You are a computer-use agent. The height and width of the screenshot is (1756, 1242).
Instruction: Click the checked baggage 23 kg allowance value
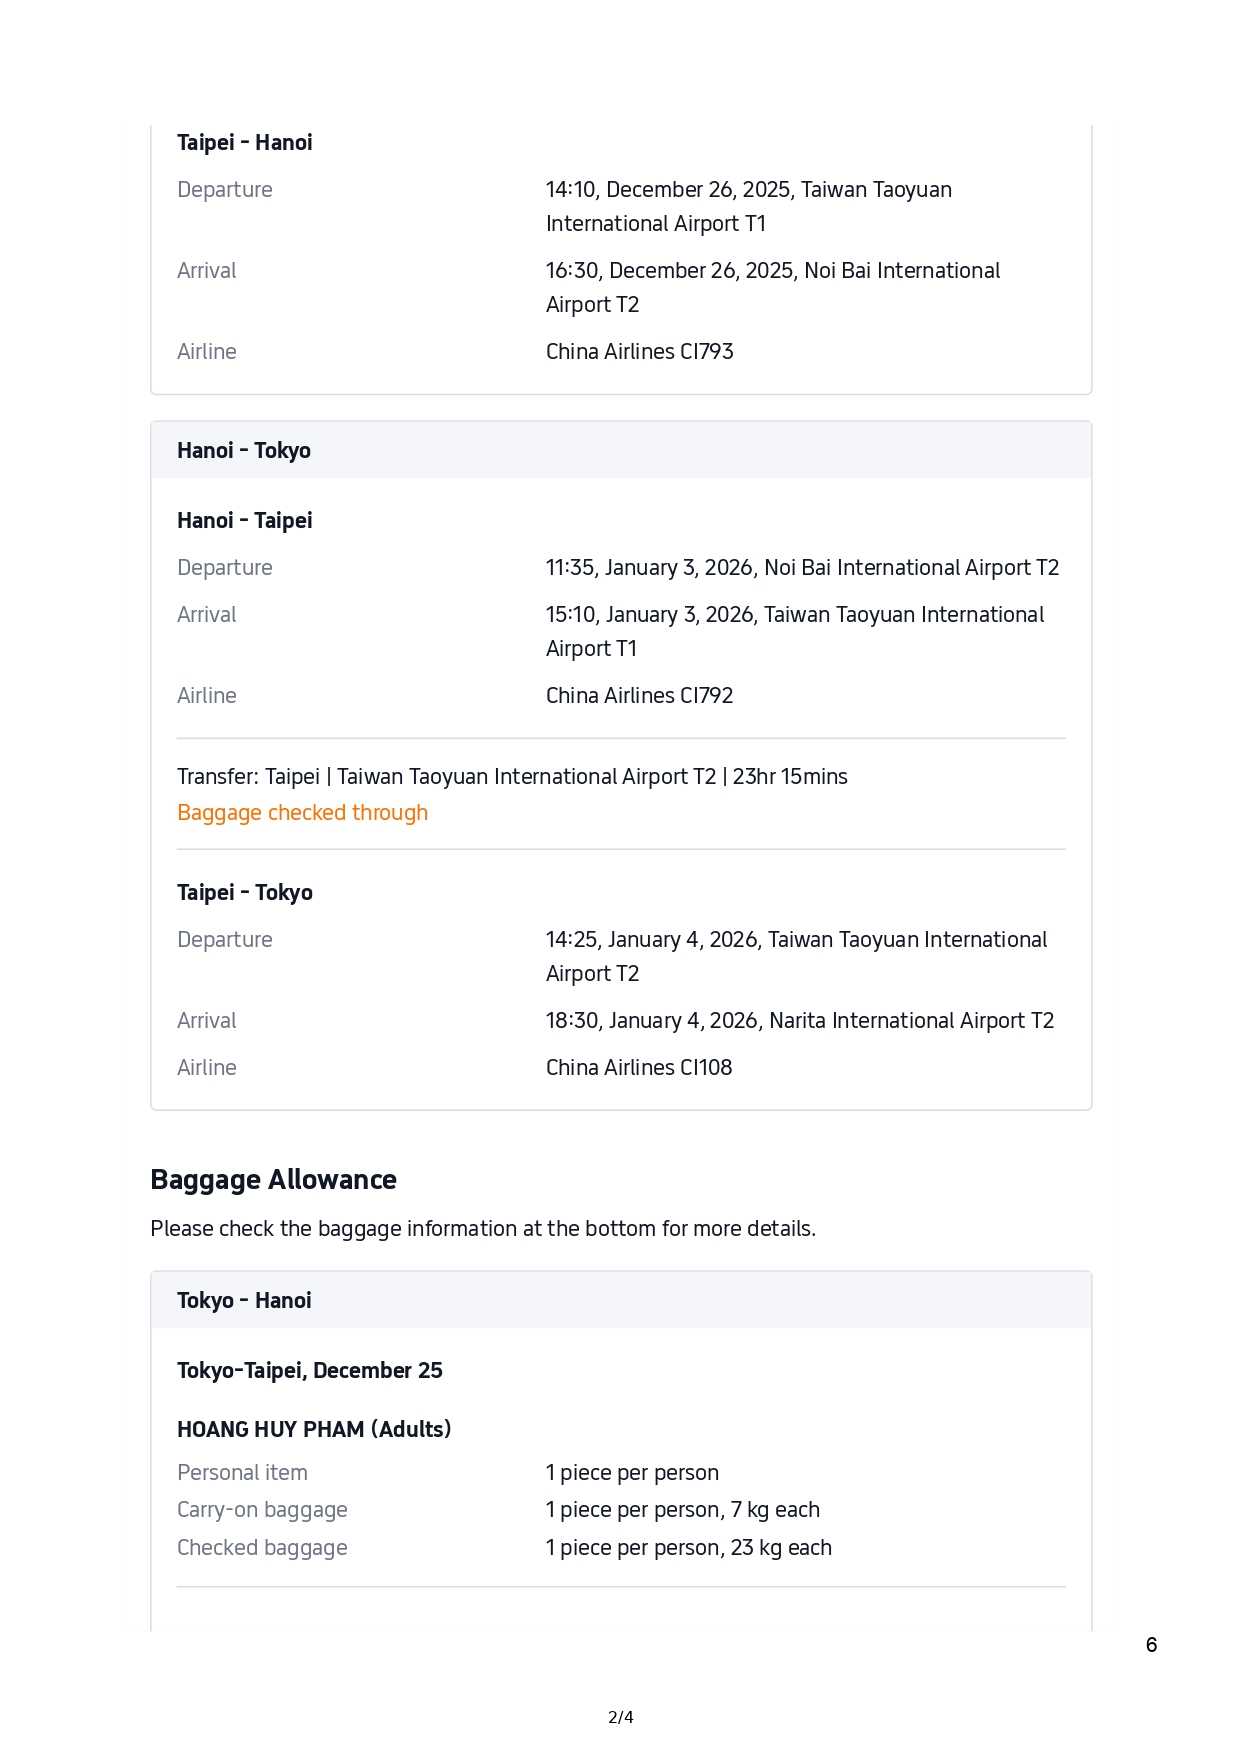coord(688,1548)
